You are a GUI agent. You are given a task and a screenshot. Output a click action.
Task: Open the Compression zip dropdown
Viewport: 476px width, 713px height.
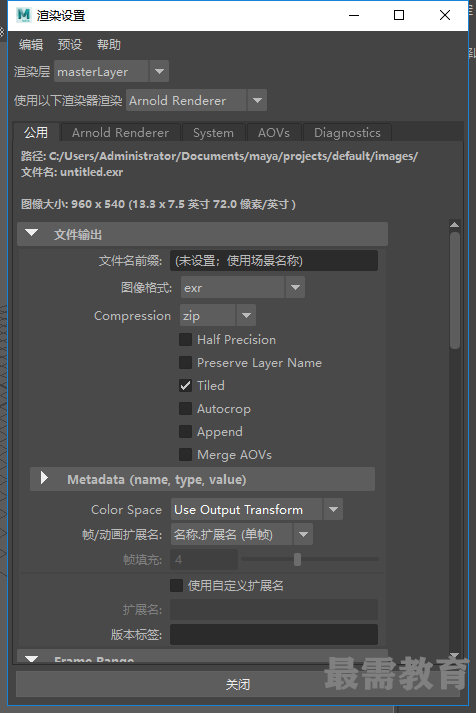(218, 316)
